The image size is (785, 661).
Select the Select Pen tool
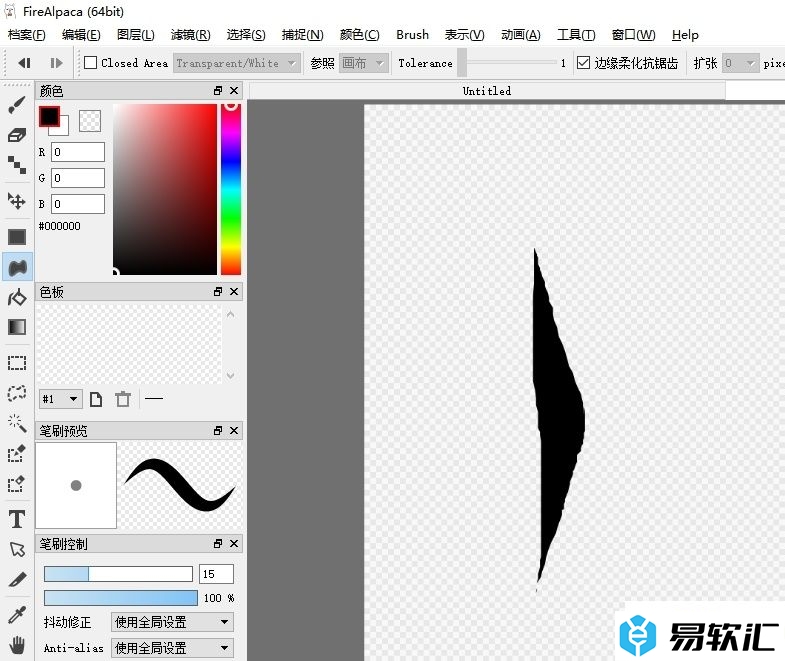[x=17, y=454]
